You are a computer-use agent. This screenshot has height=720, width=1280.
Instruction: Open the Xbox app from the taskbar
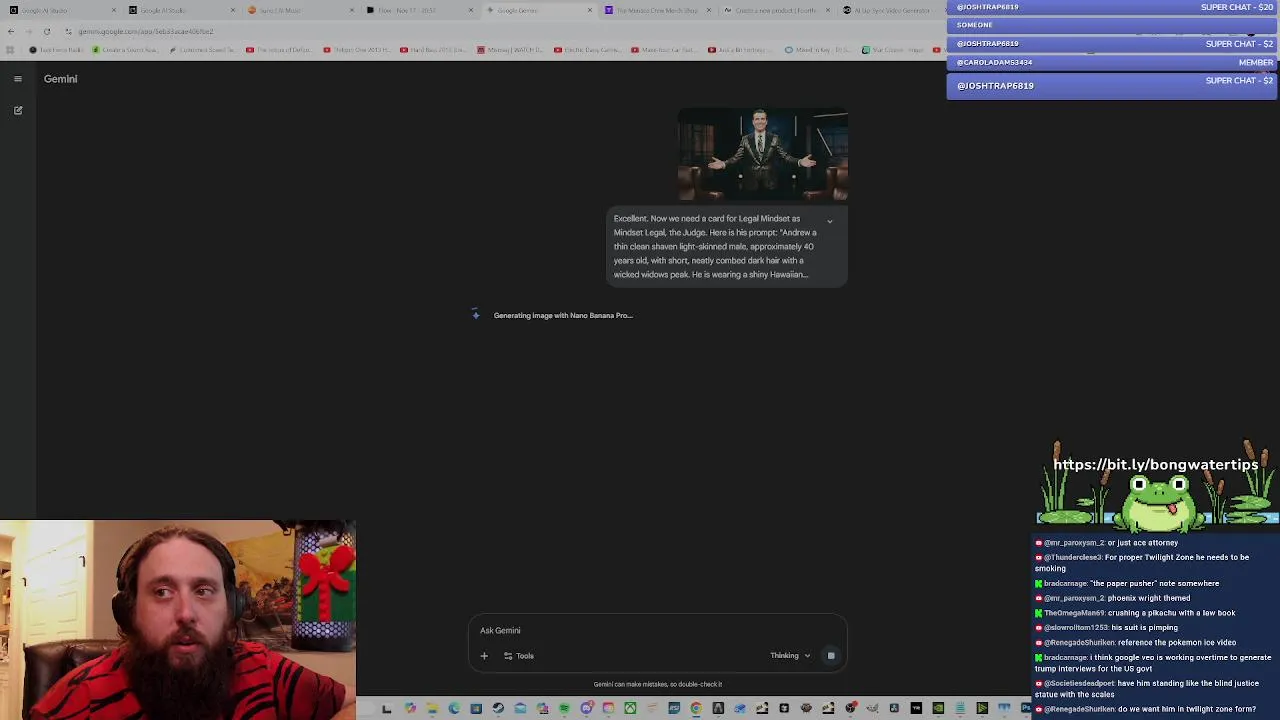[x=630, y=709]
